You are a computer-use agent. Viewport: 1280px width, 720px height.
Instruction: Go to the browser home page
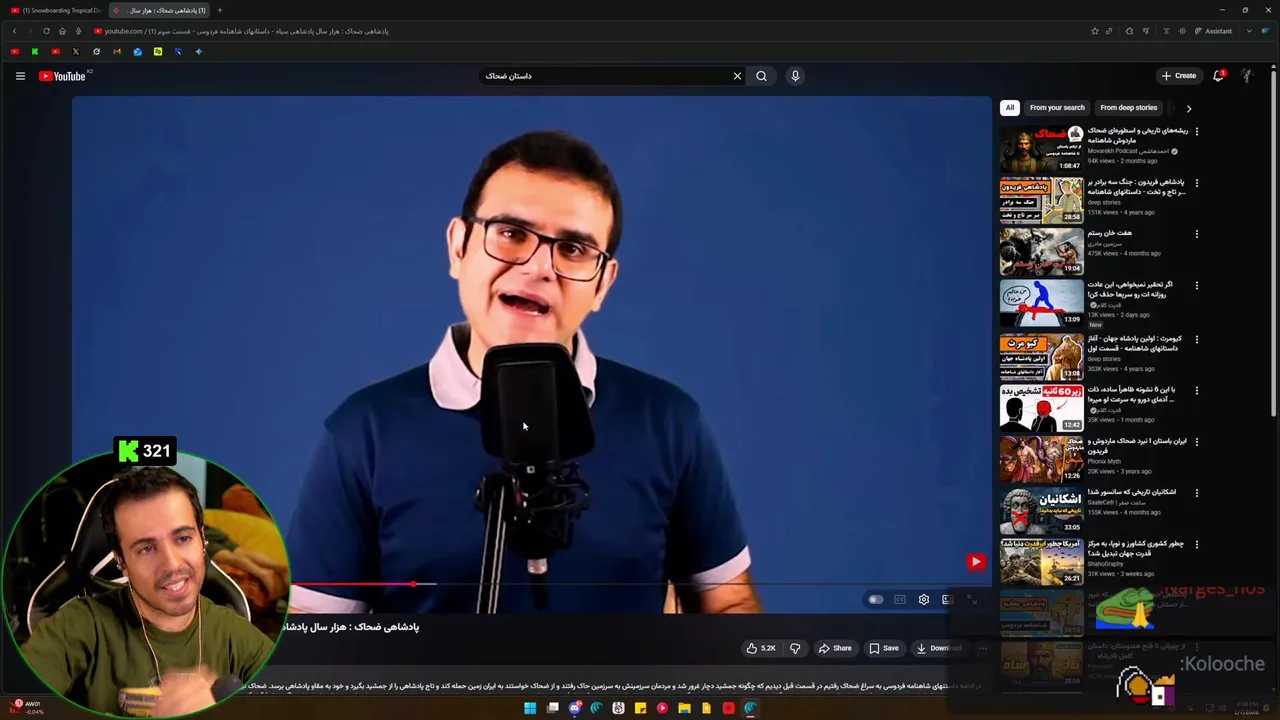[x=62, y=31]
